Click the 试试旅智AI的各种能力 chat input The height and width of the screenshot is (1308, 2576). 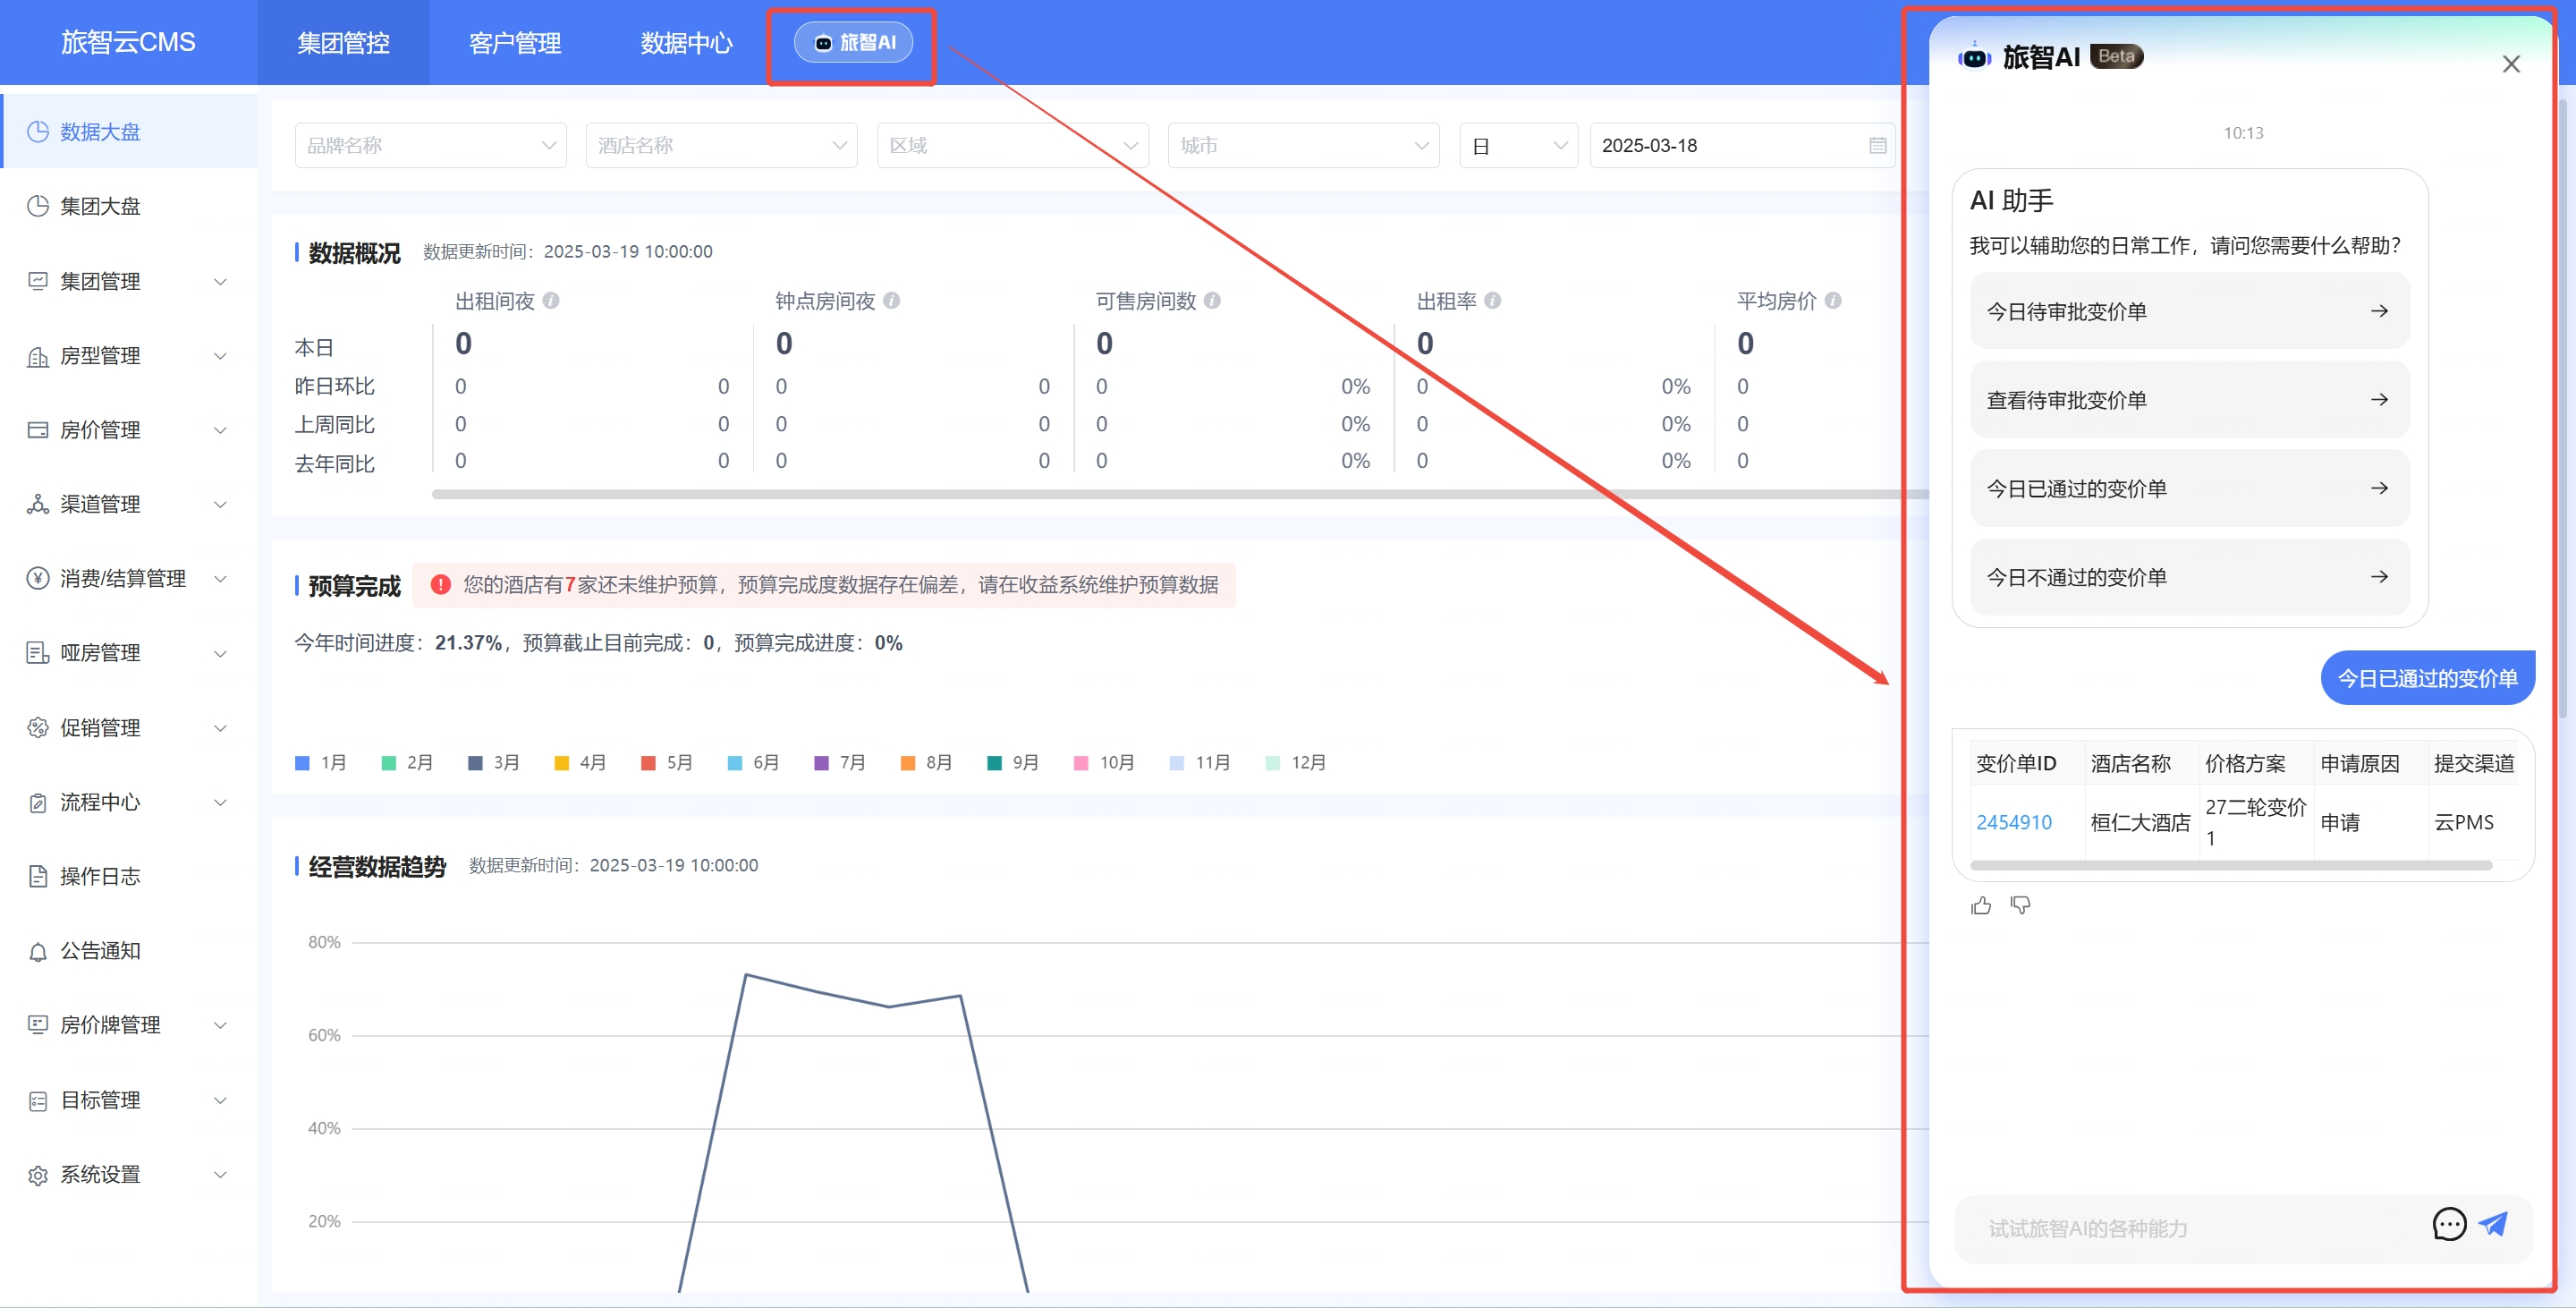click(2200, 1228)
